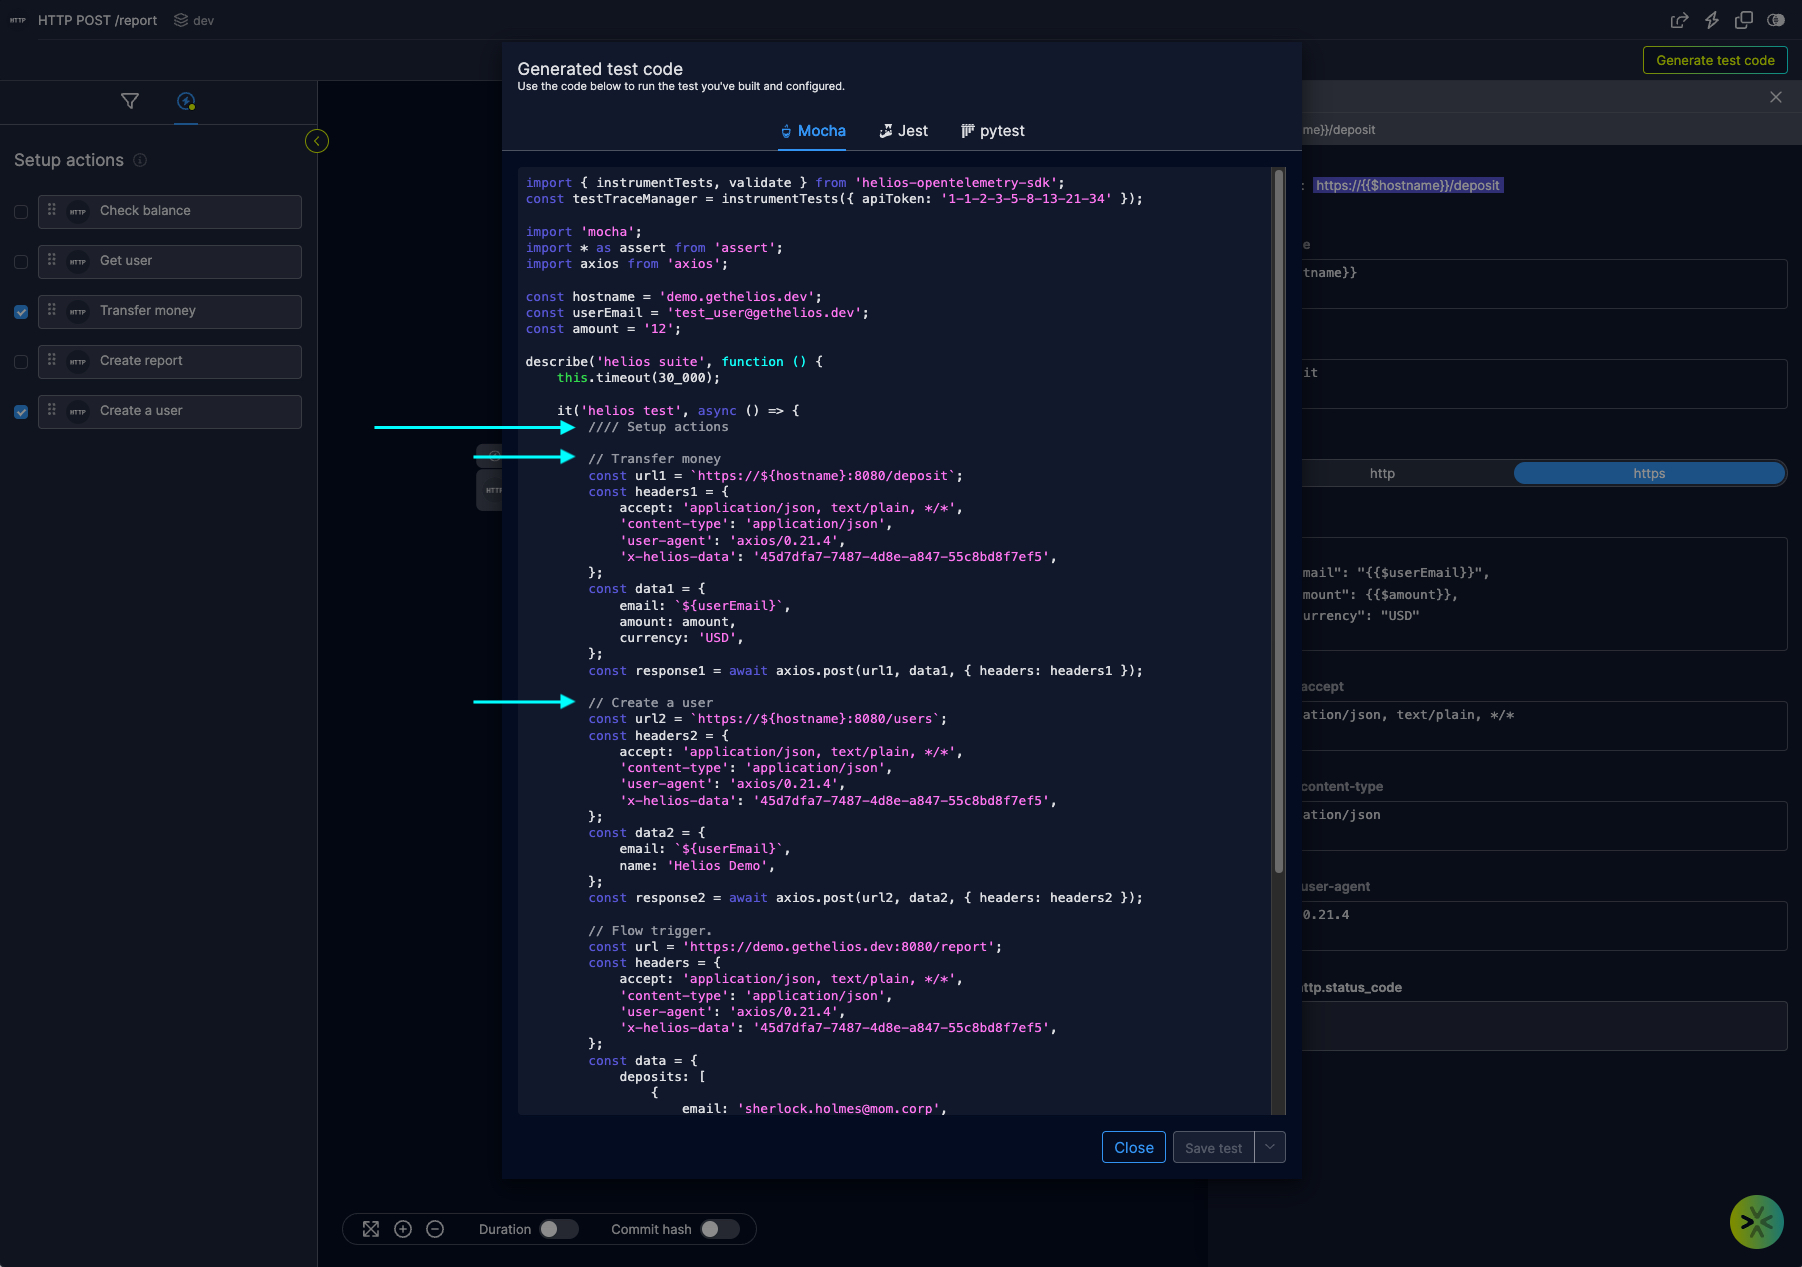Click the share icon in top bar
Screen dimensions: 1802x1267
[1679, 20]
